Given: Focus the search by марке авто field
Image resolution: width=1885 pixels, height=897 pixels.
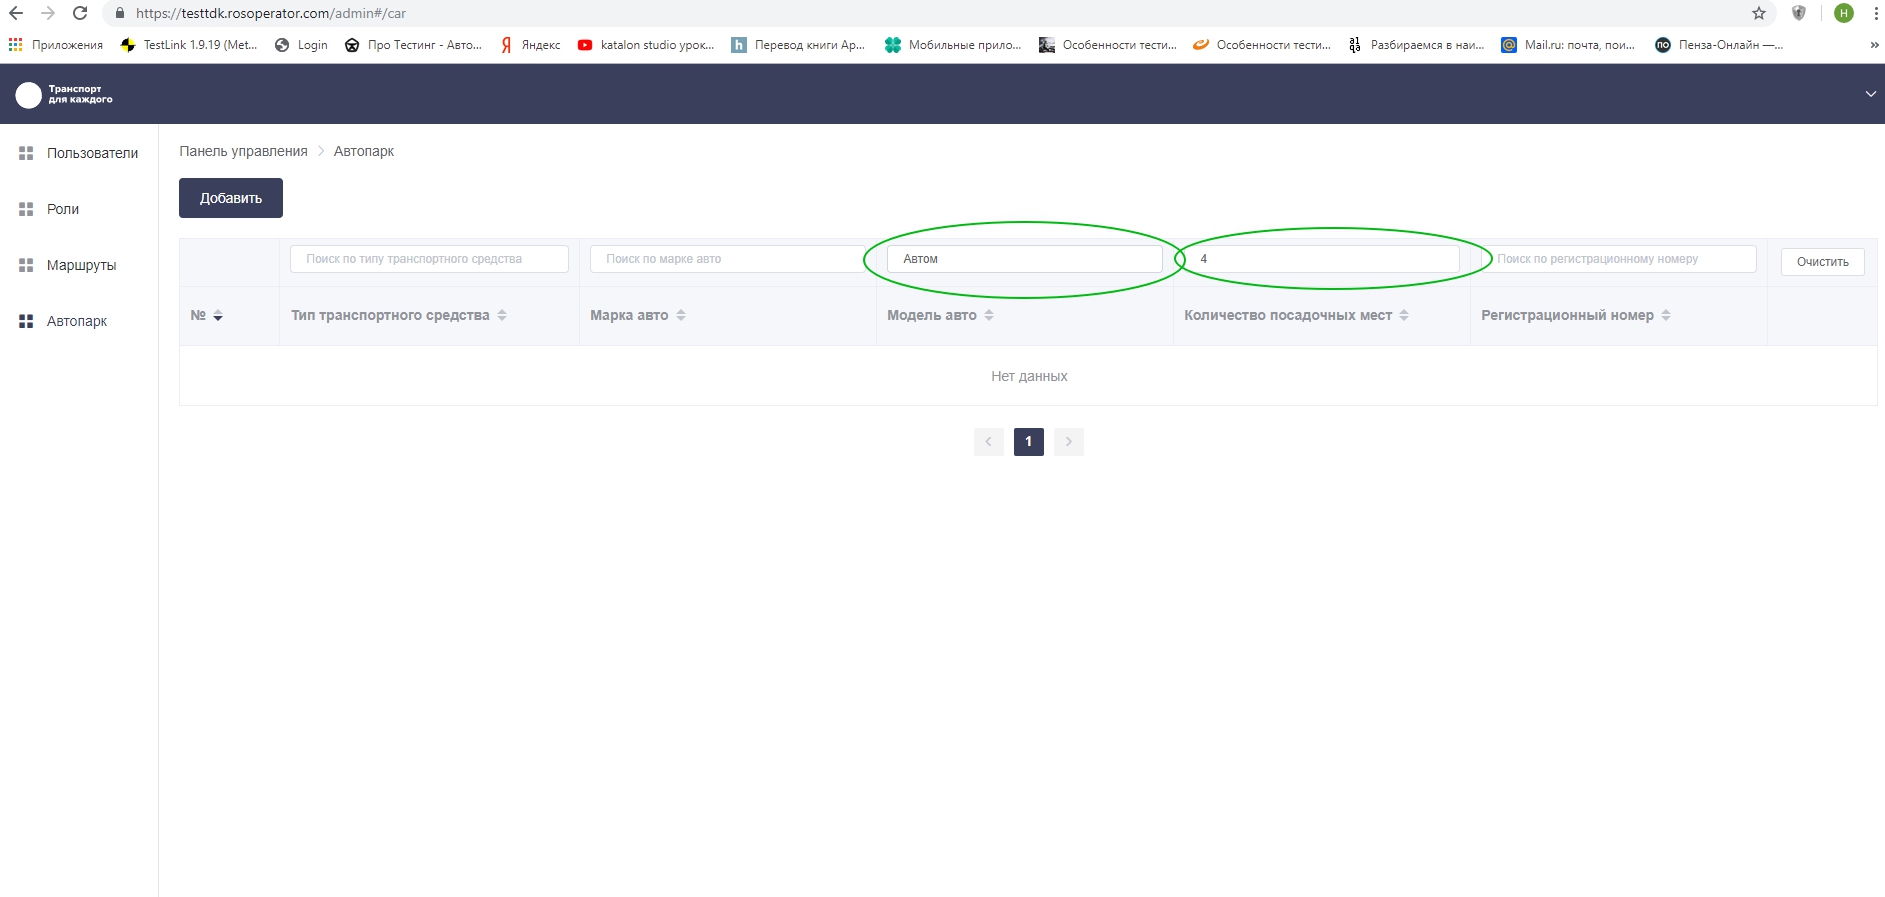Looking at the screenshot, I should point(727,259).
